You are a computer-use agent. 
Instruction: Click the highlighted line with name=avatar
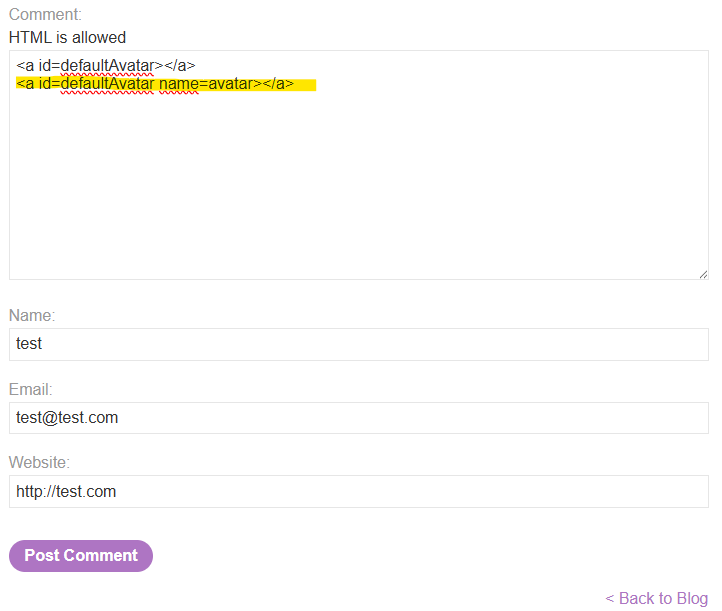tap(155, 84)
